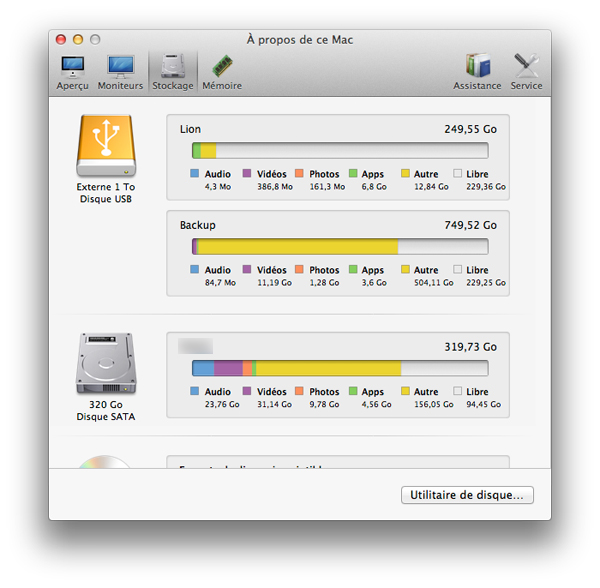Screen dimensions: 600x588
Task: Click the 12,84 Go Autre value
Action: [431, 187]
